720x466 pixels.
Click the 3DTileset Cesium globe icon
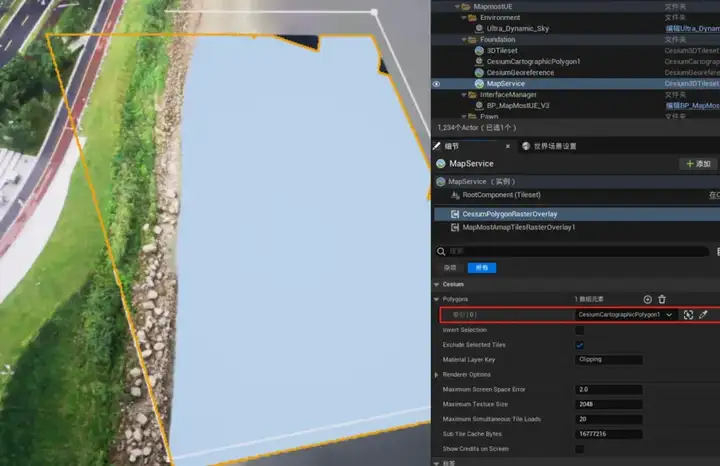coord(479,51)
